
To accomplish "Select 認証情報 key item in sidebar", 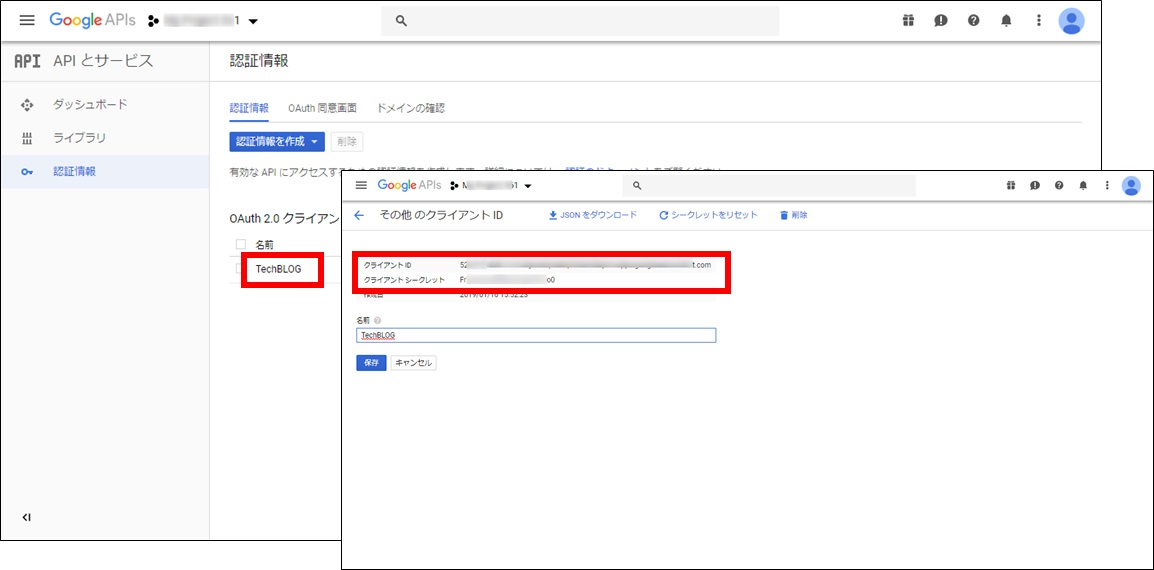I will 105,172.
